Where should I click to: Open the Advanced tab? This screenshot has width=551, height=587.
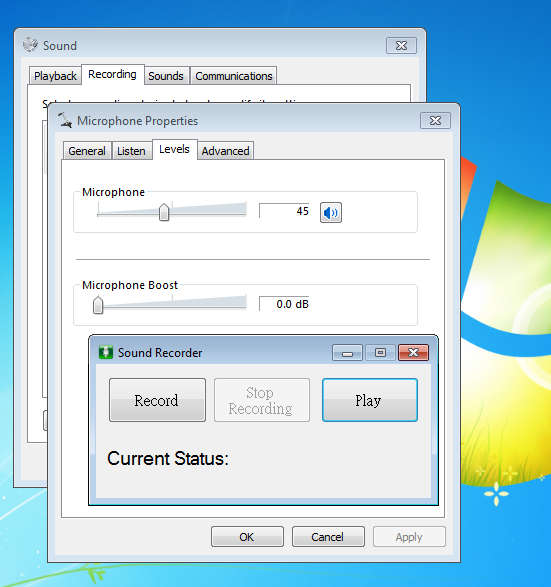point(225,151)
